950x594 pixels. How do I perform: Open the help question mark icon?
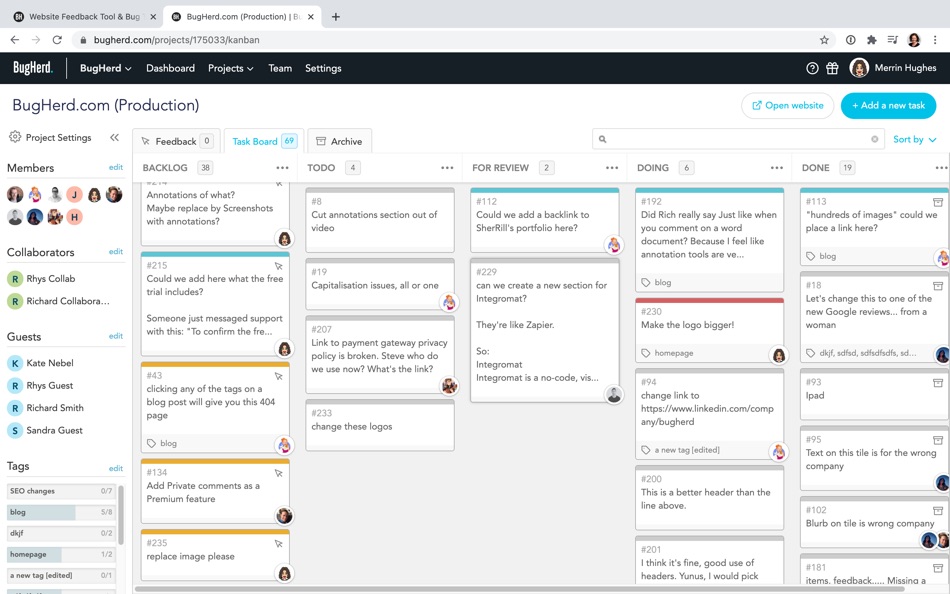click(x=812, y=68)
